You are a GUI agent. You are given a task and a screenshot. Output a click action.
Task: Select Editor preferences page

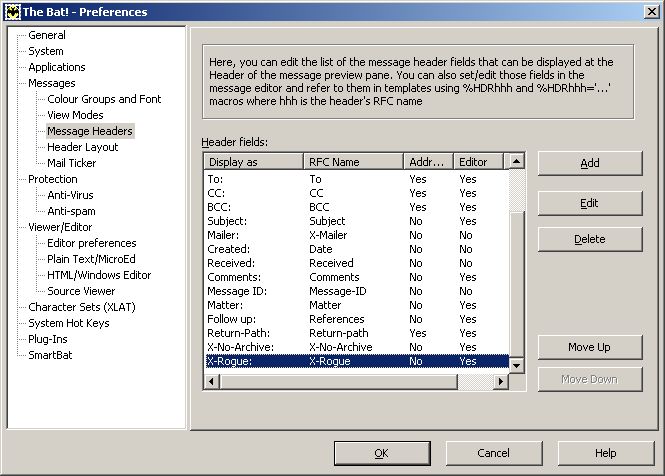tap(92, 243)
